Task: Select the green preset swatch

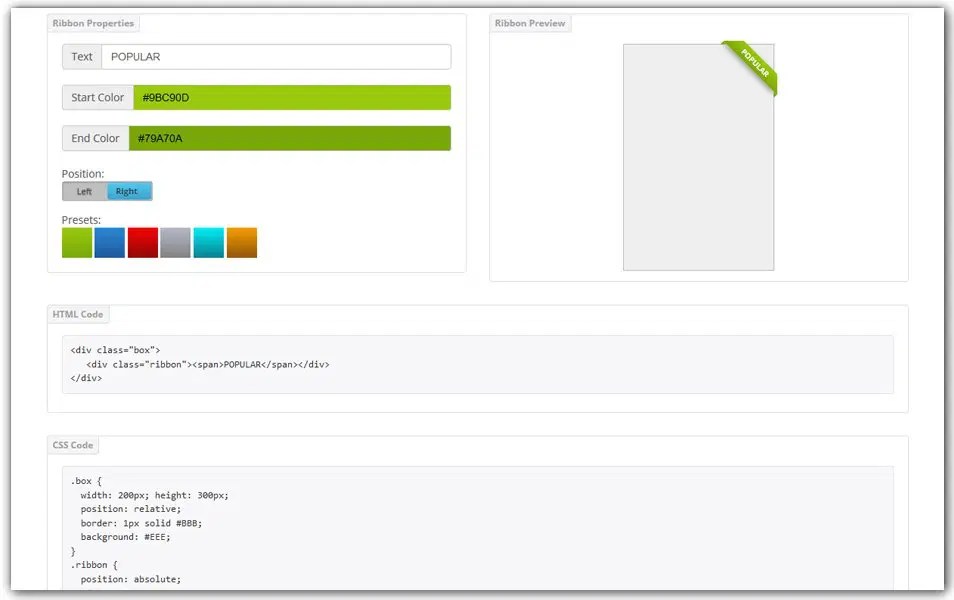Action: coord(77,242)
